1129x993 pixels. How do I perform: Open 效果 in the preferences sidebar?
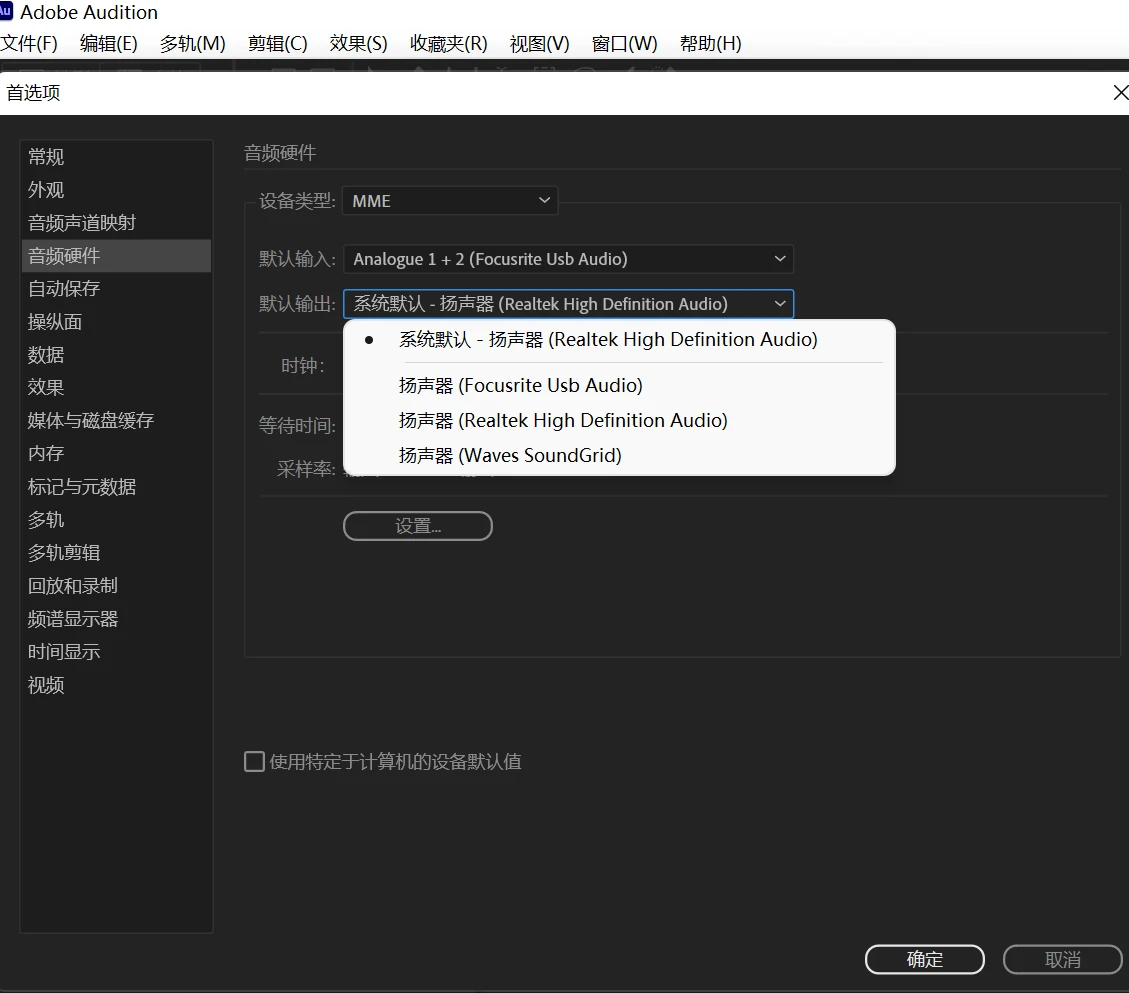click(116, 387)
